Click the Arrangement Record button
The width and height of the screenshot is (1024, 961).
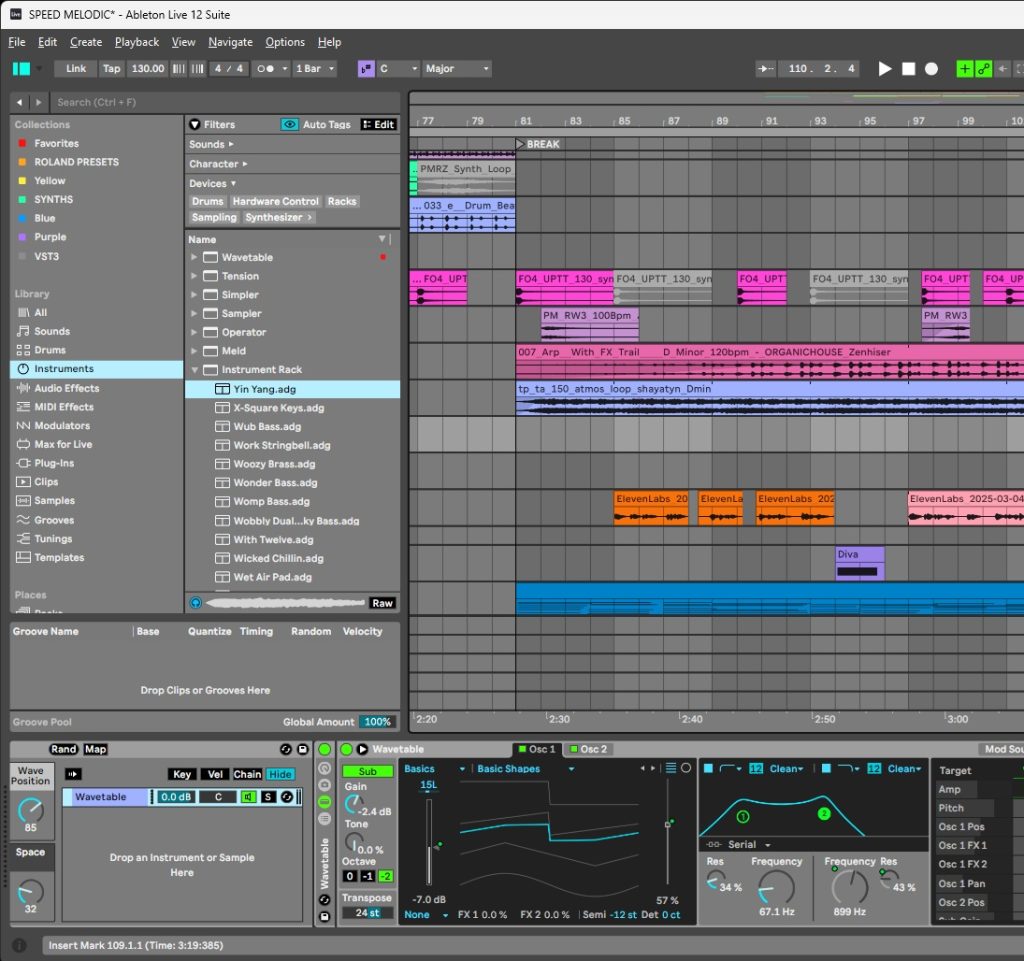click(x=931, y=69)
